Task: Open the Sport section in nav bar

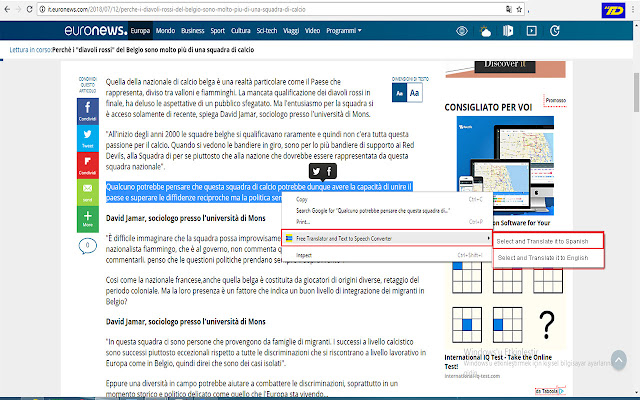Action: (218, 31)
